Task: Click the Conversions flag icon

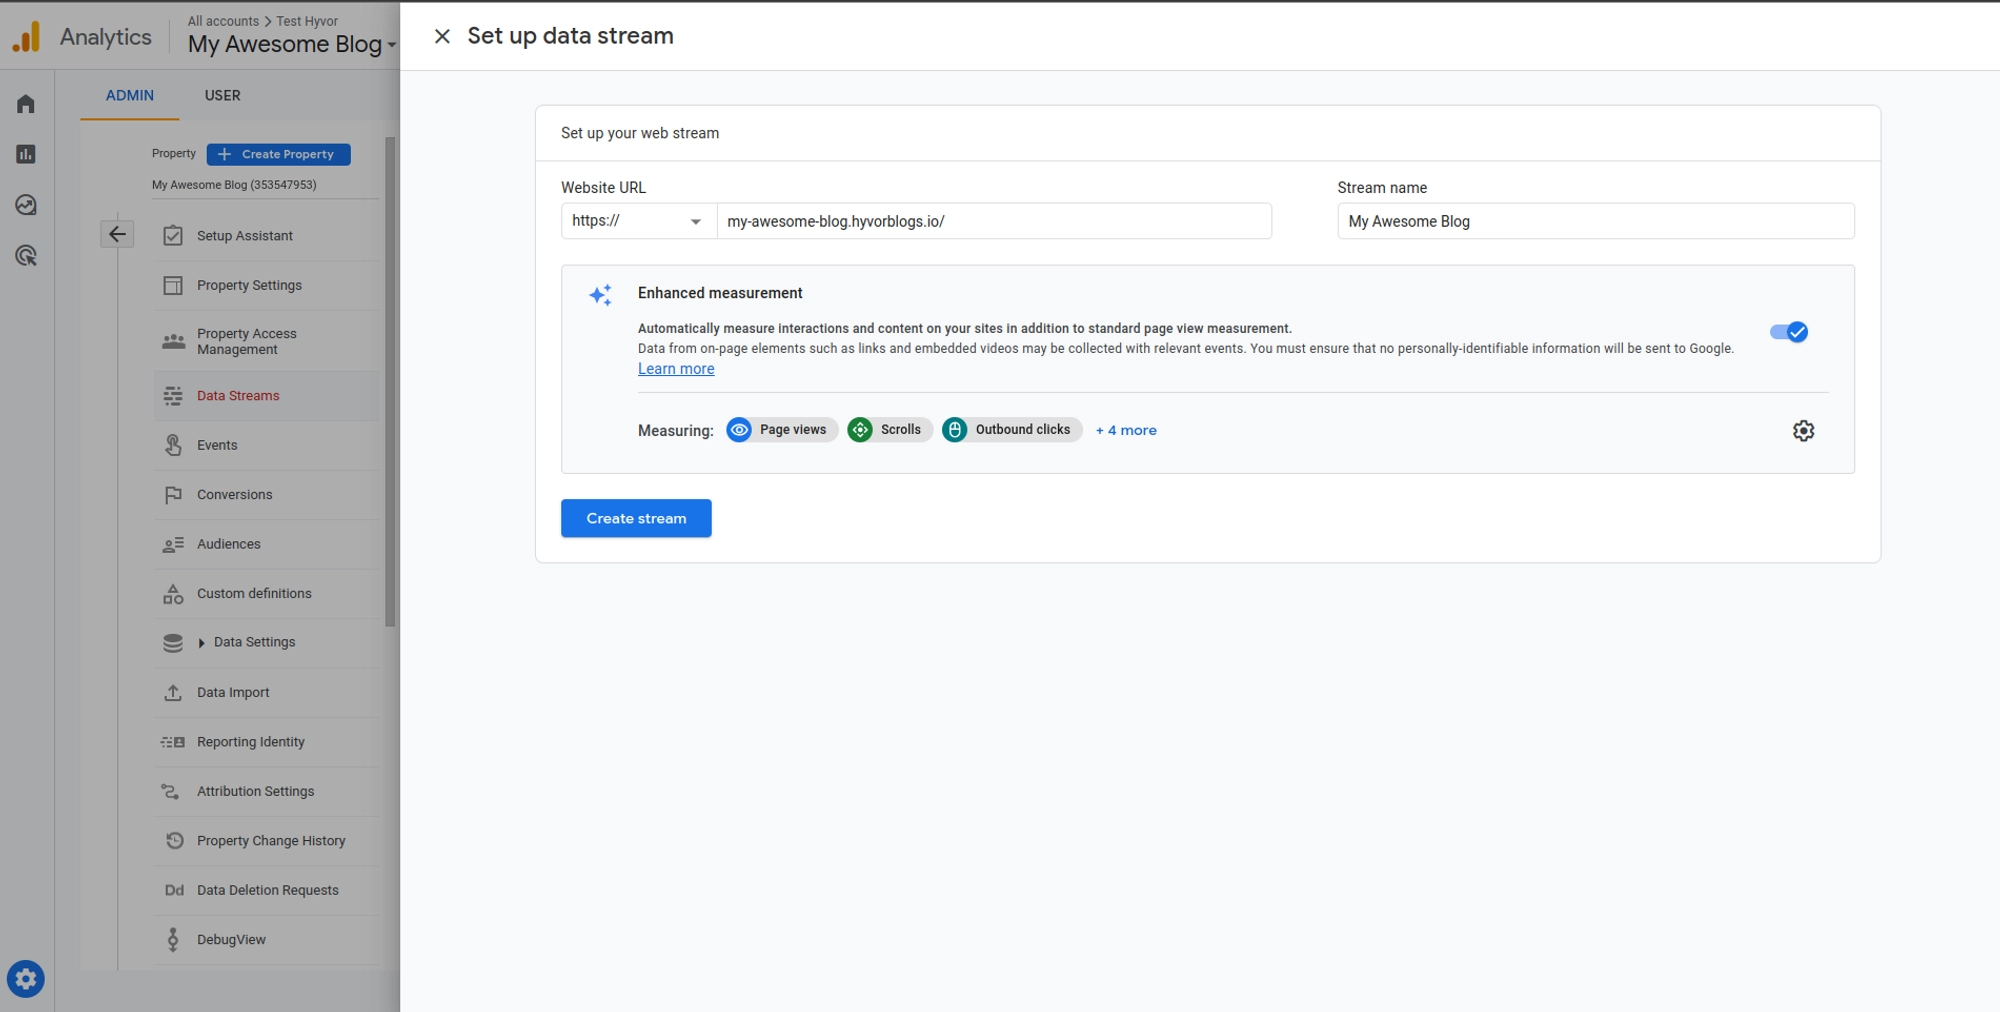Action: coord(173,495)
